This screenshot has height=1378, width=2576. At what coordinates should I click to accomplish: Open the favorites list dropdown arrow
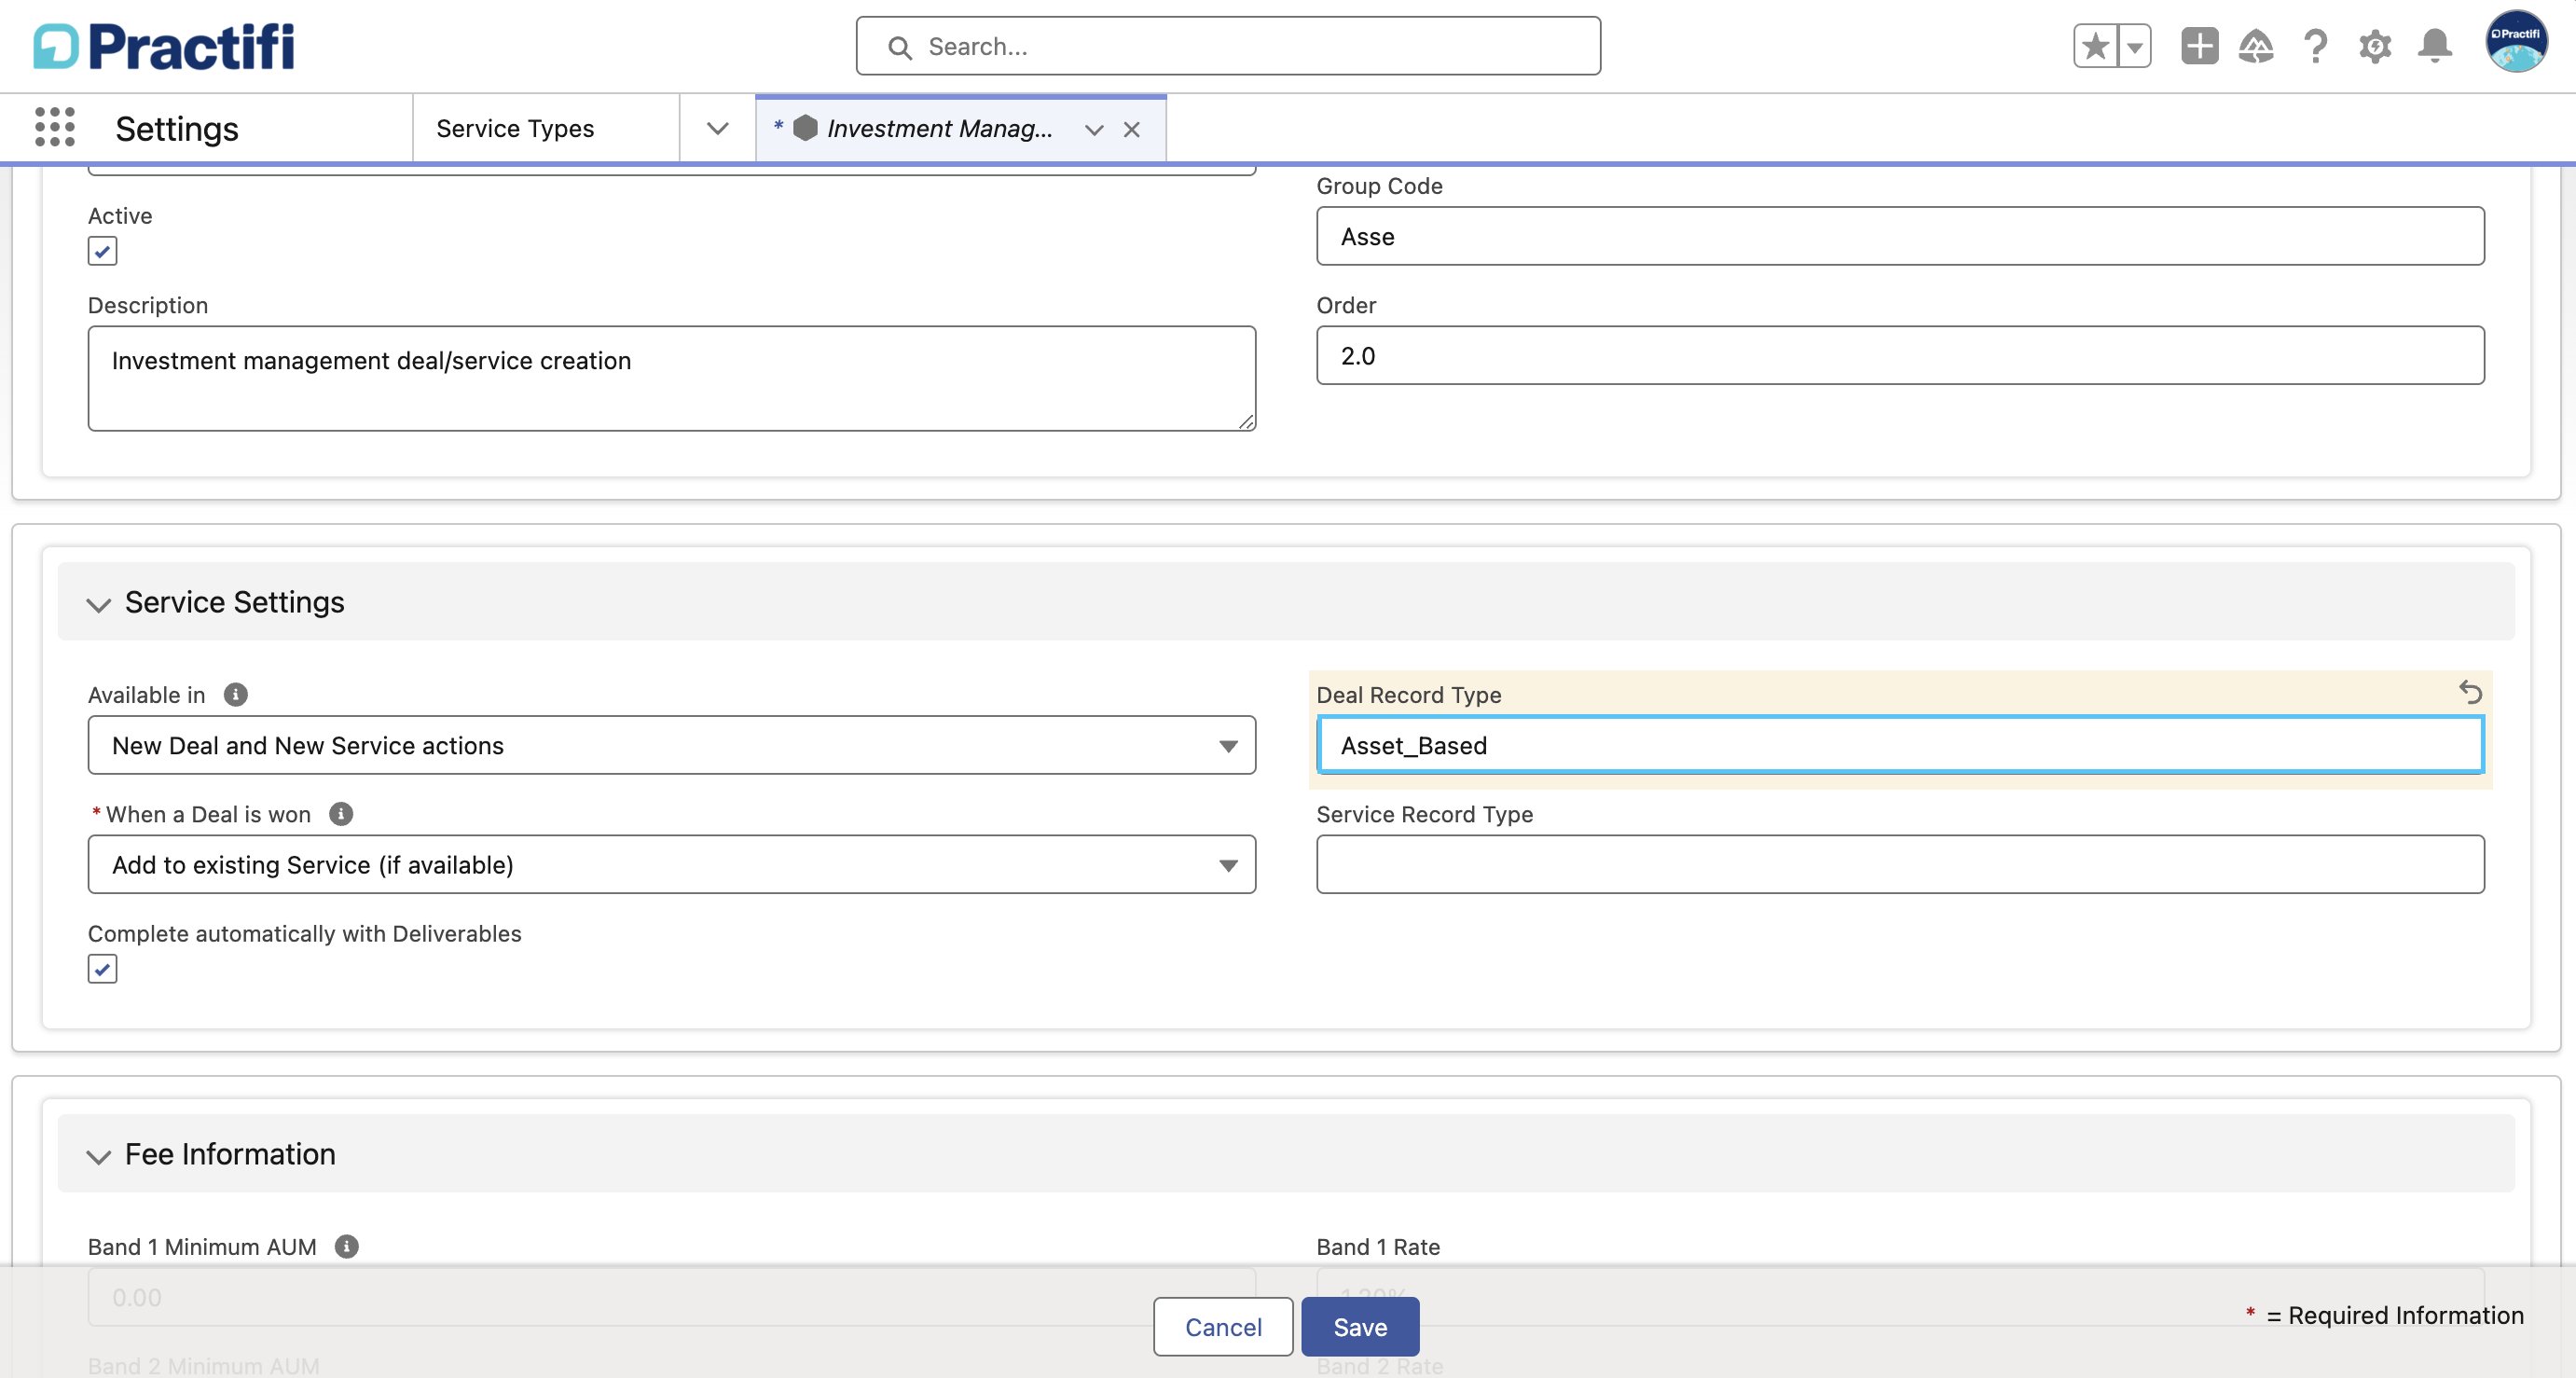click(x=2134, y=46)
